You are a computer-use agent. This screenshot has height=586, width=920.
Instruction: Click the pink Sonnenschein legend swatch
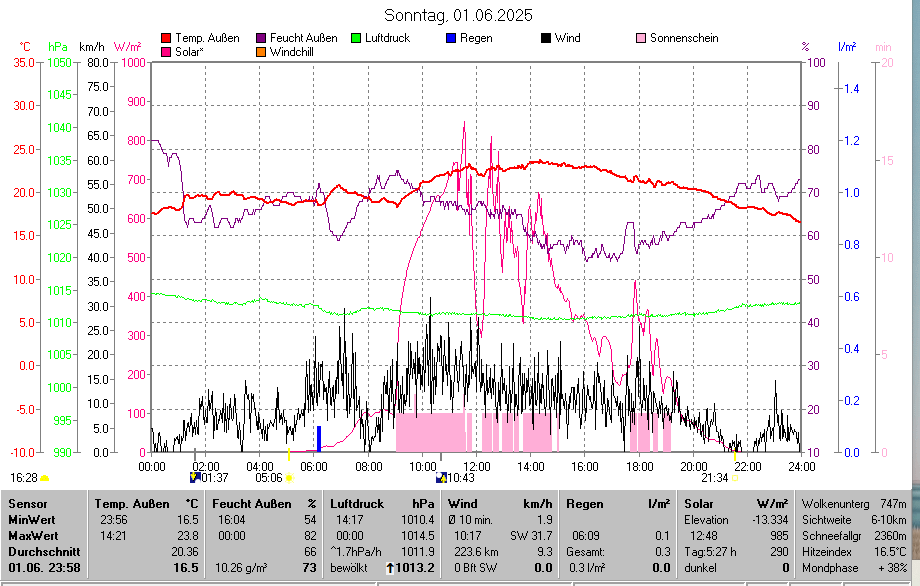click(x=641, y=38)
